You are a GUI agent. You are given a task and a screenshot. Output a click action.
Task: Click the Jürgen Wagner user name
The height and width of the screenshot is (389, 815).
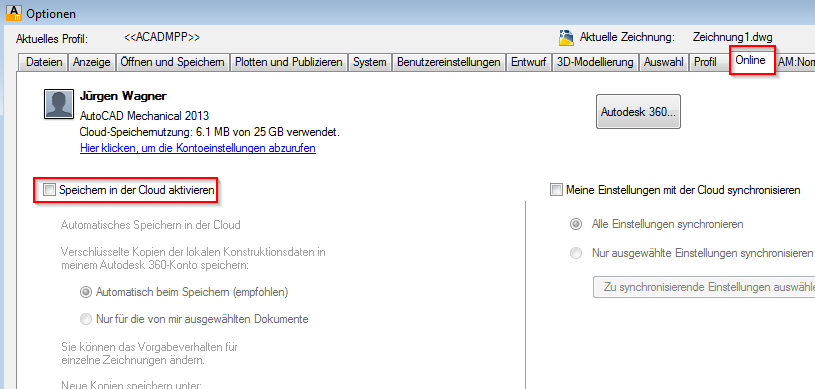(123, 96)
